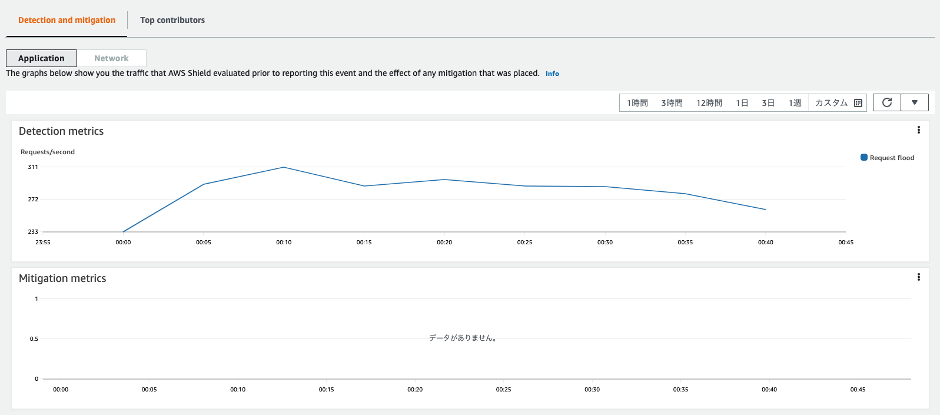The image size is (941, 416).
Task: Switch to the Top contributors tab
Action: click(x=173, y=20)
